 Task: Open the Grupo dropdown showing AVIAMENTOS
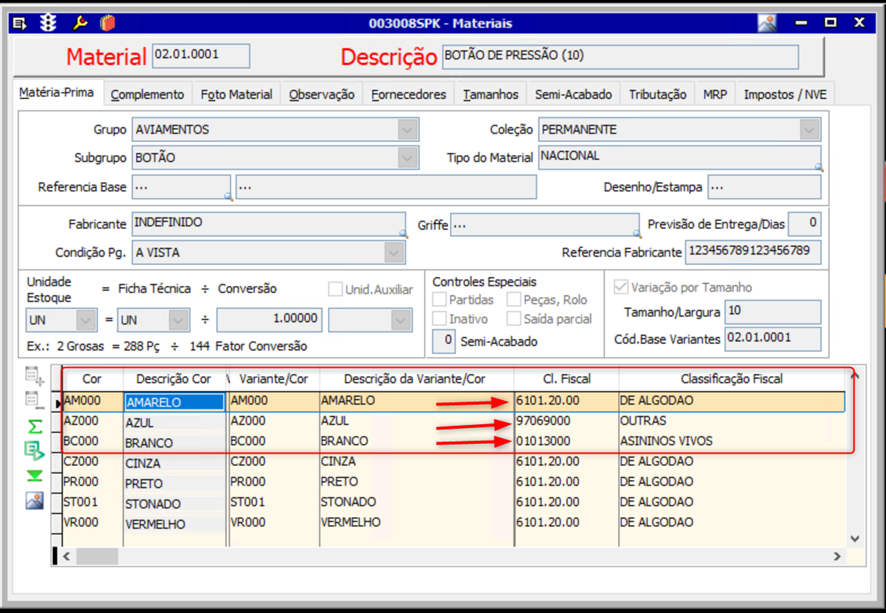point(407,130)
